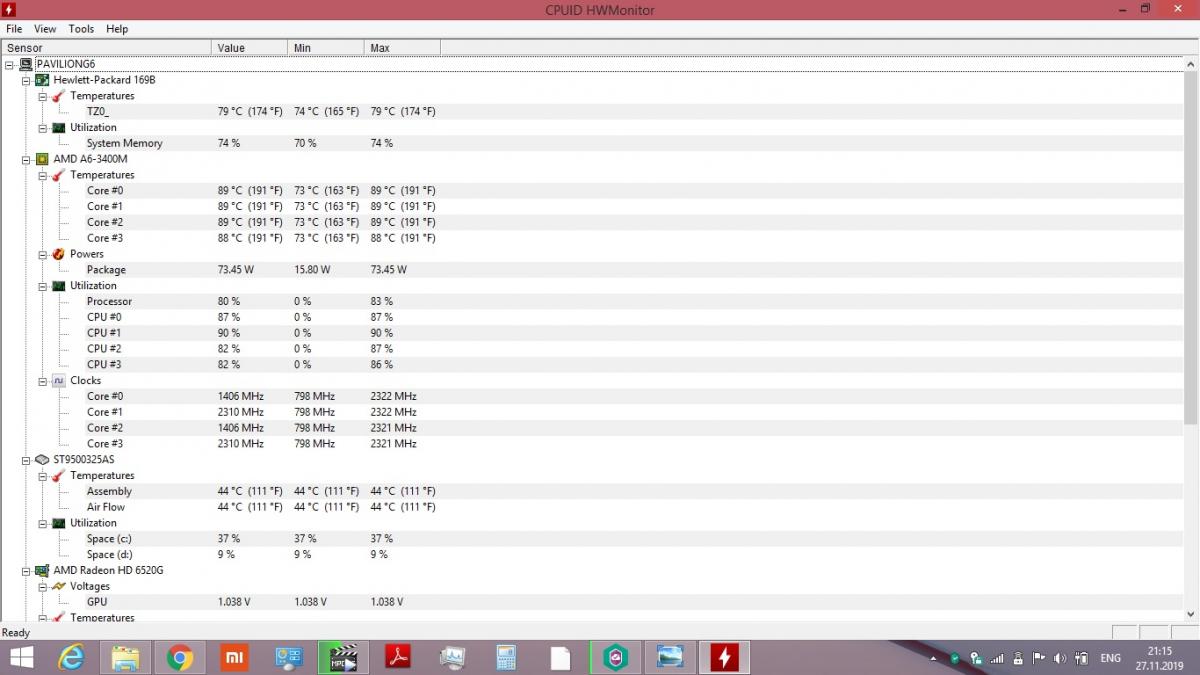Click the Max column header
The width and height of the screenshot is (1200, 675).
coord(402,48)
